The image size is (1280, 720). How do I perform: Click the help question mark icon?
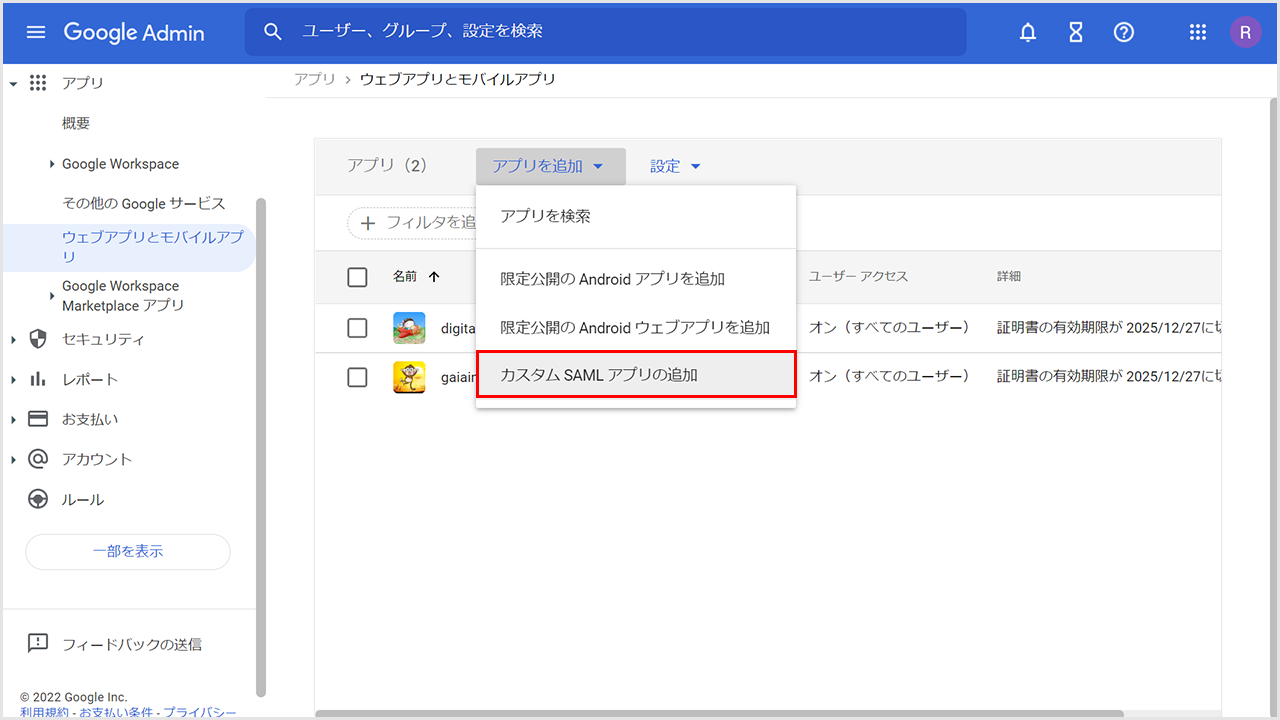pyautogui.click(x=1124, y=32)
